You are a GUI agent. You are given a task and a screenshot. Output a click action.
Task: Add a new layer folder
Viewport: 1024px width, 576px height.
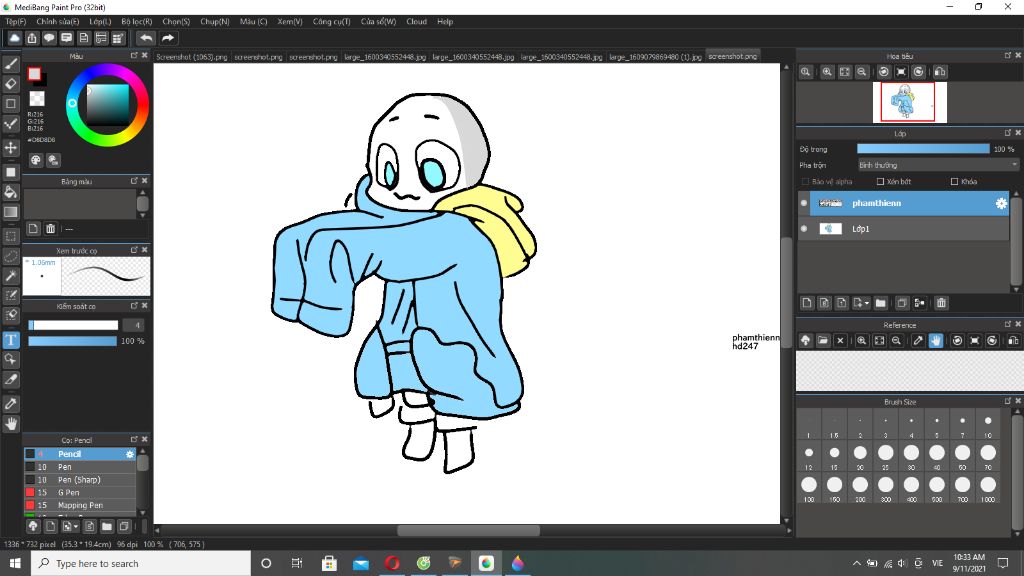tap(880, 303)
